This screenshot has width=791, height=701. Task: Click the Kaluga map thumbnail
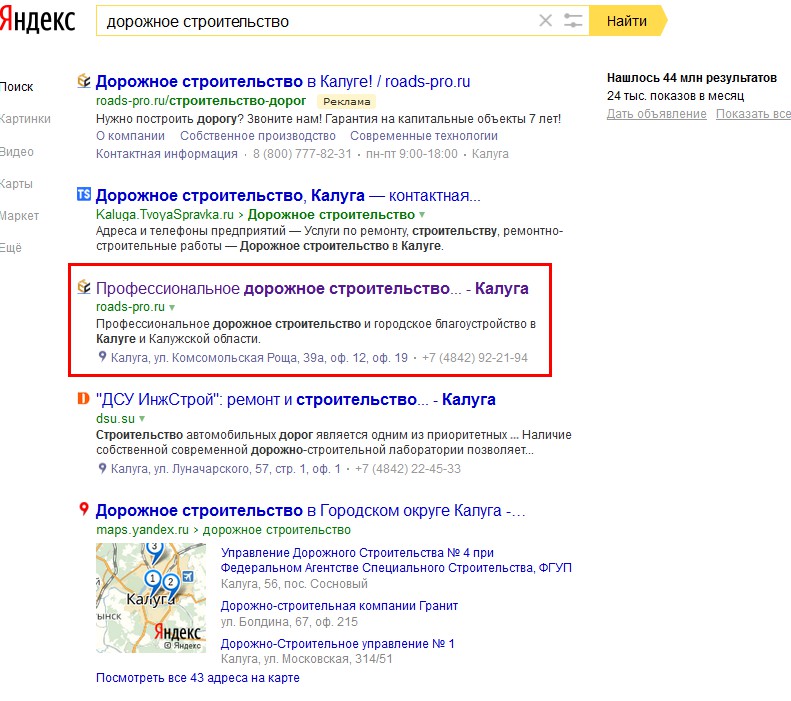151,598
